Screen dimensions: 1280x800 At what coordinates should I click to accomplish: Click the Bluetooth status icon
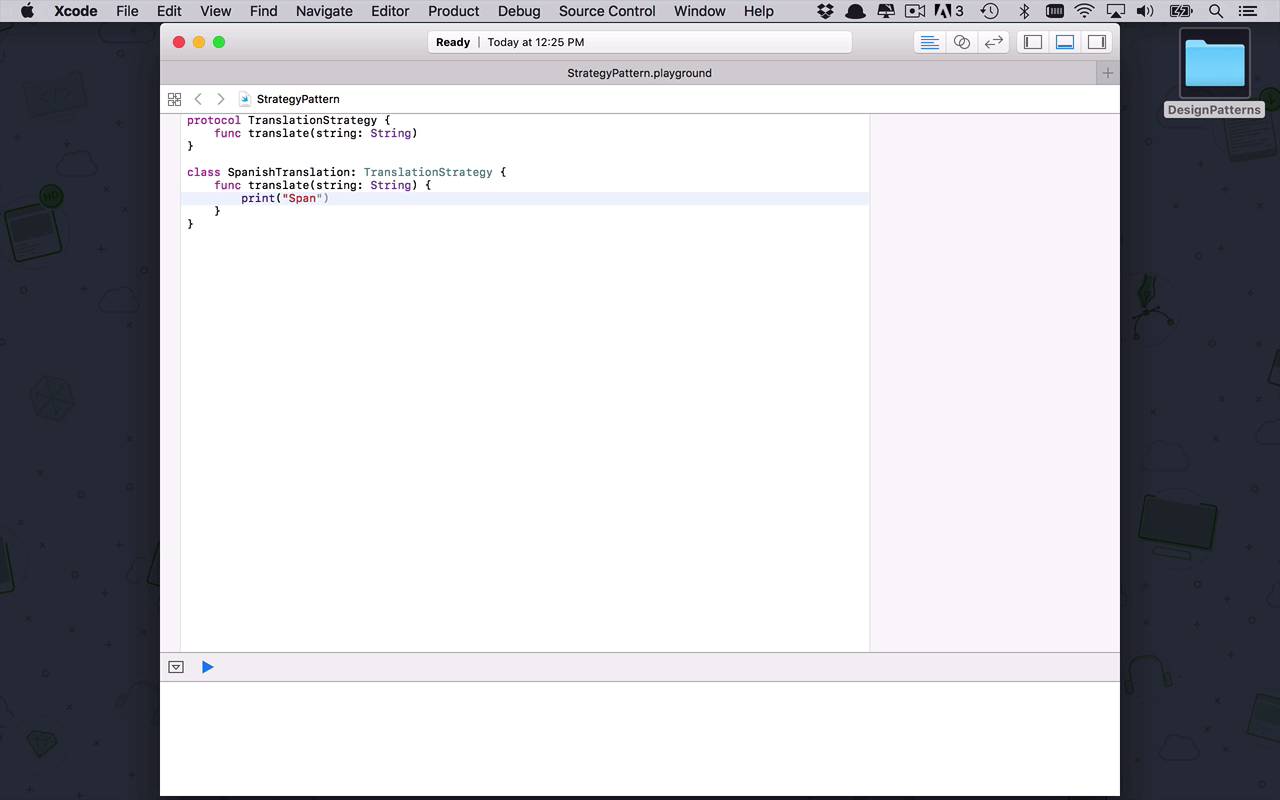(x=1023, y=11)
